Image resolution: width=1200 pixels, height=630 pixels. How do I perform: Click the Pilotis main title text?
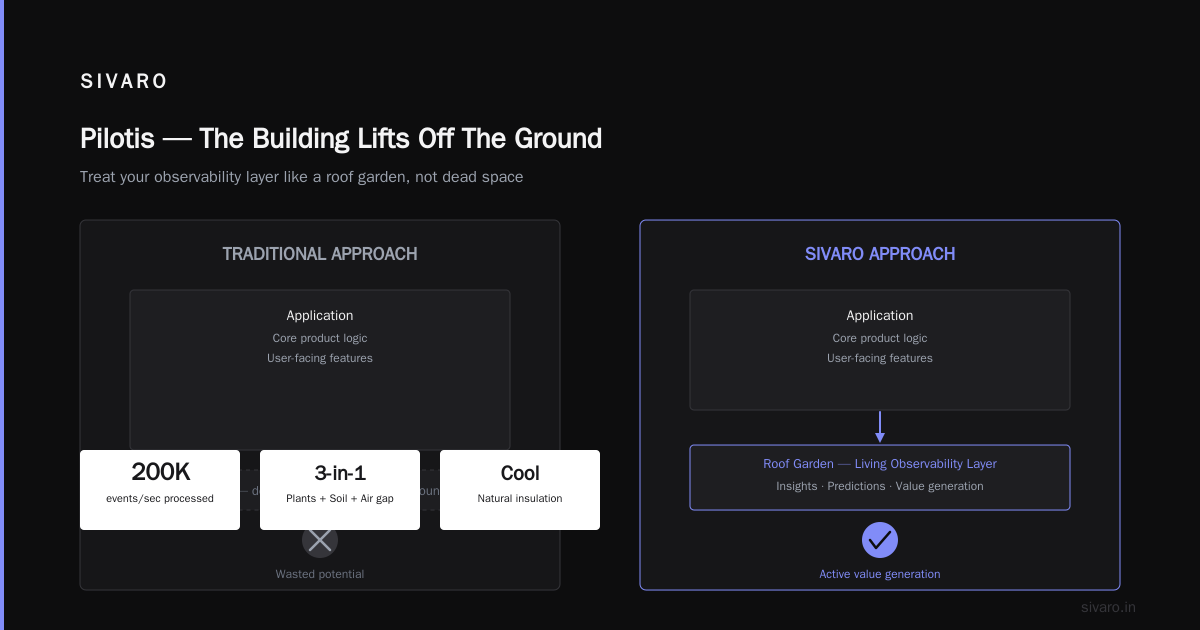(341, 138)
